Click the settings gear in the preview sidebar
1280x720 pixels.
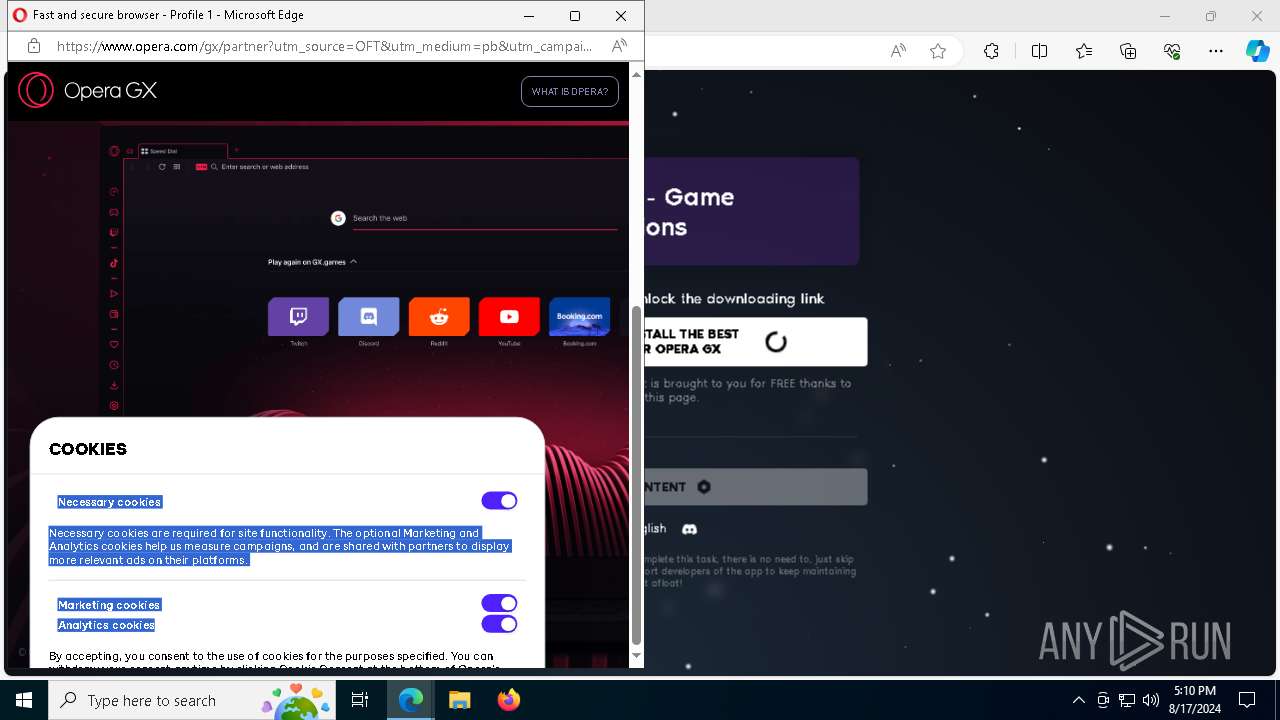click(114, 406)
